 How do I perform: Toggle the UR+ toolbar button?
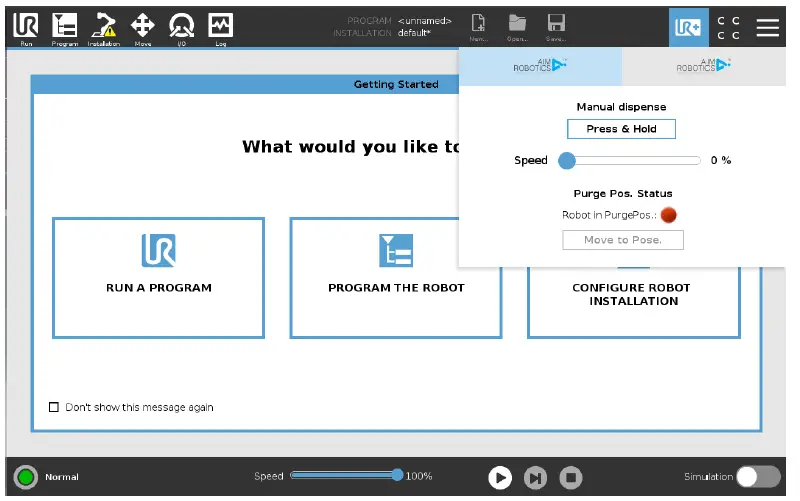pyautogui.click(x=689, y=28)
